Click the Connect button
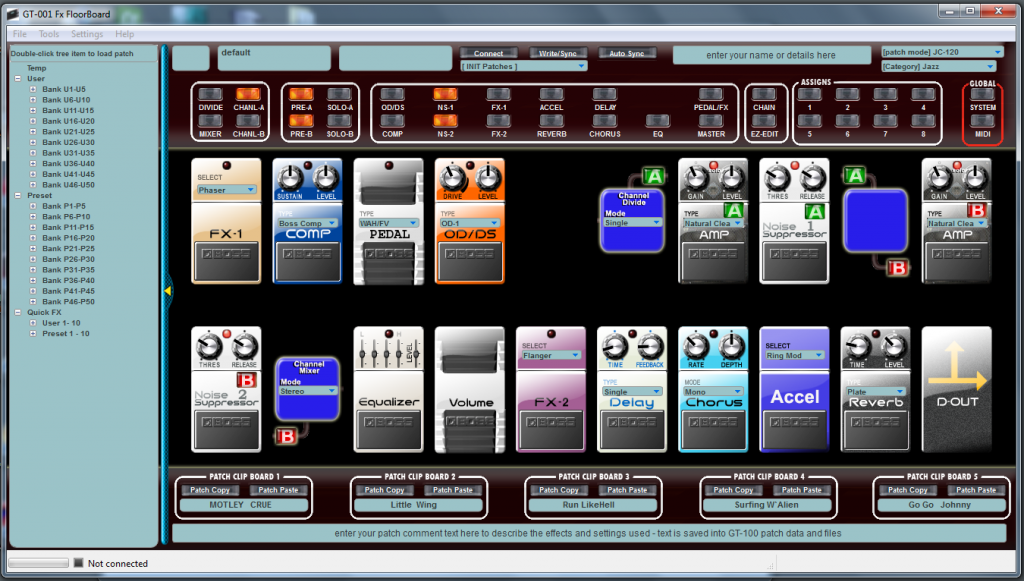The width and height of the screenshot is (1024, 581). (x=488, y=54)
